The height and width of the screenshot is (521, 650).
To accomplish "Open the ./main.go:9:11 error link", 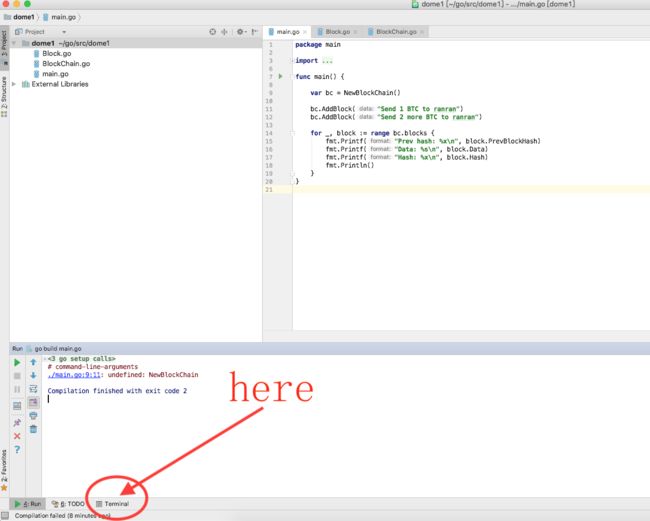I will [x=74, y=375].
